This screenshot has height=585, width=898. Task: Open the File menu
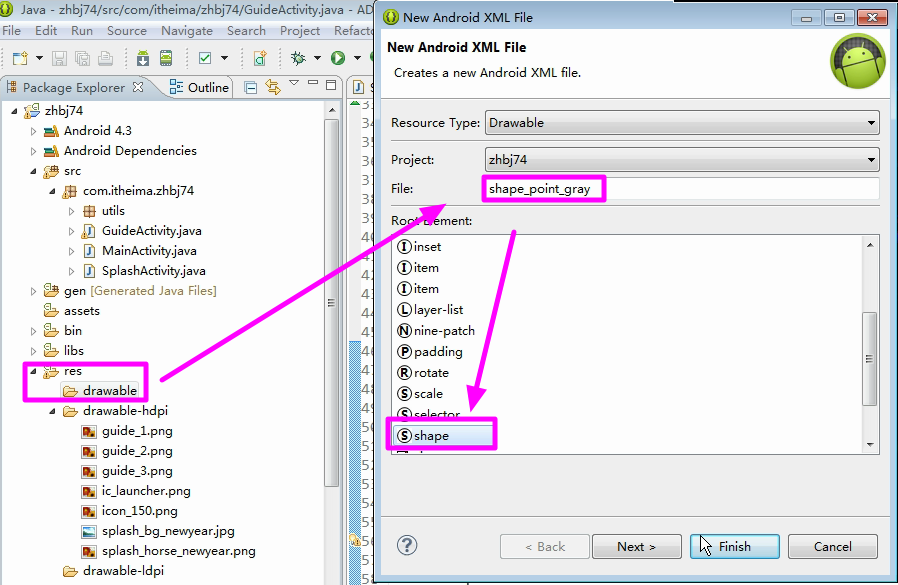coord(11,31)
